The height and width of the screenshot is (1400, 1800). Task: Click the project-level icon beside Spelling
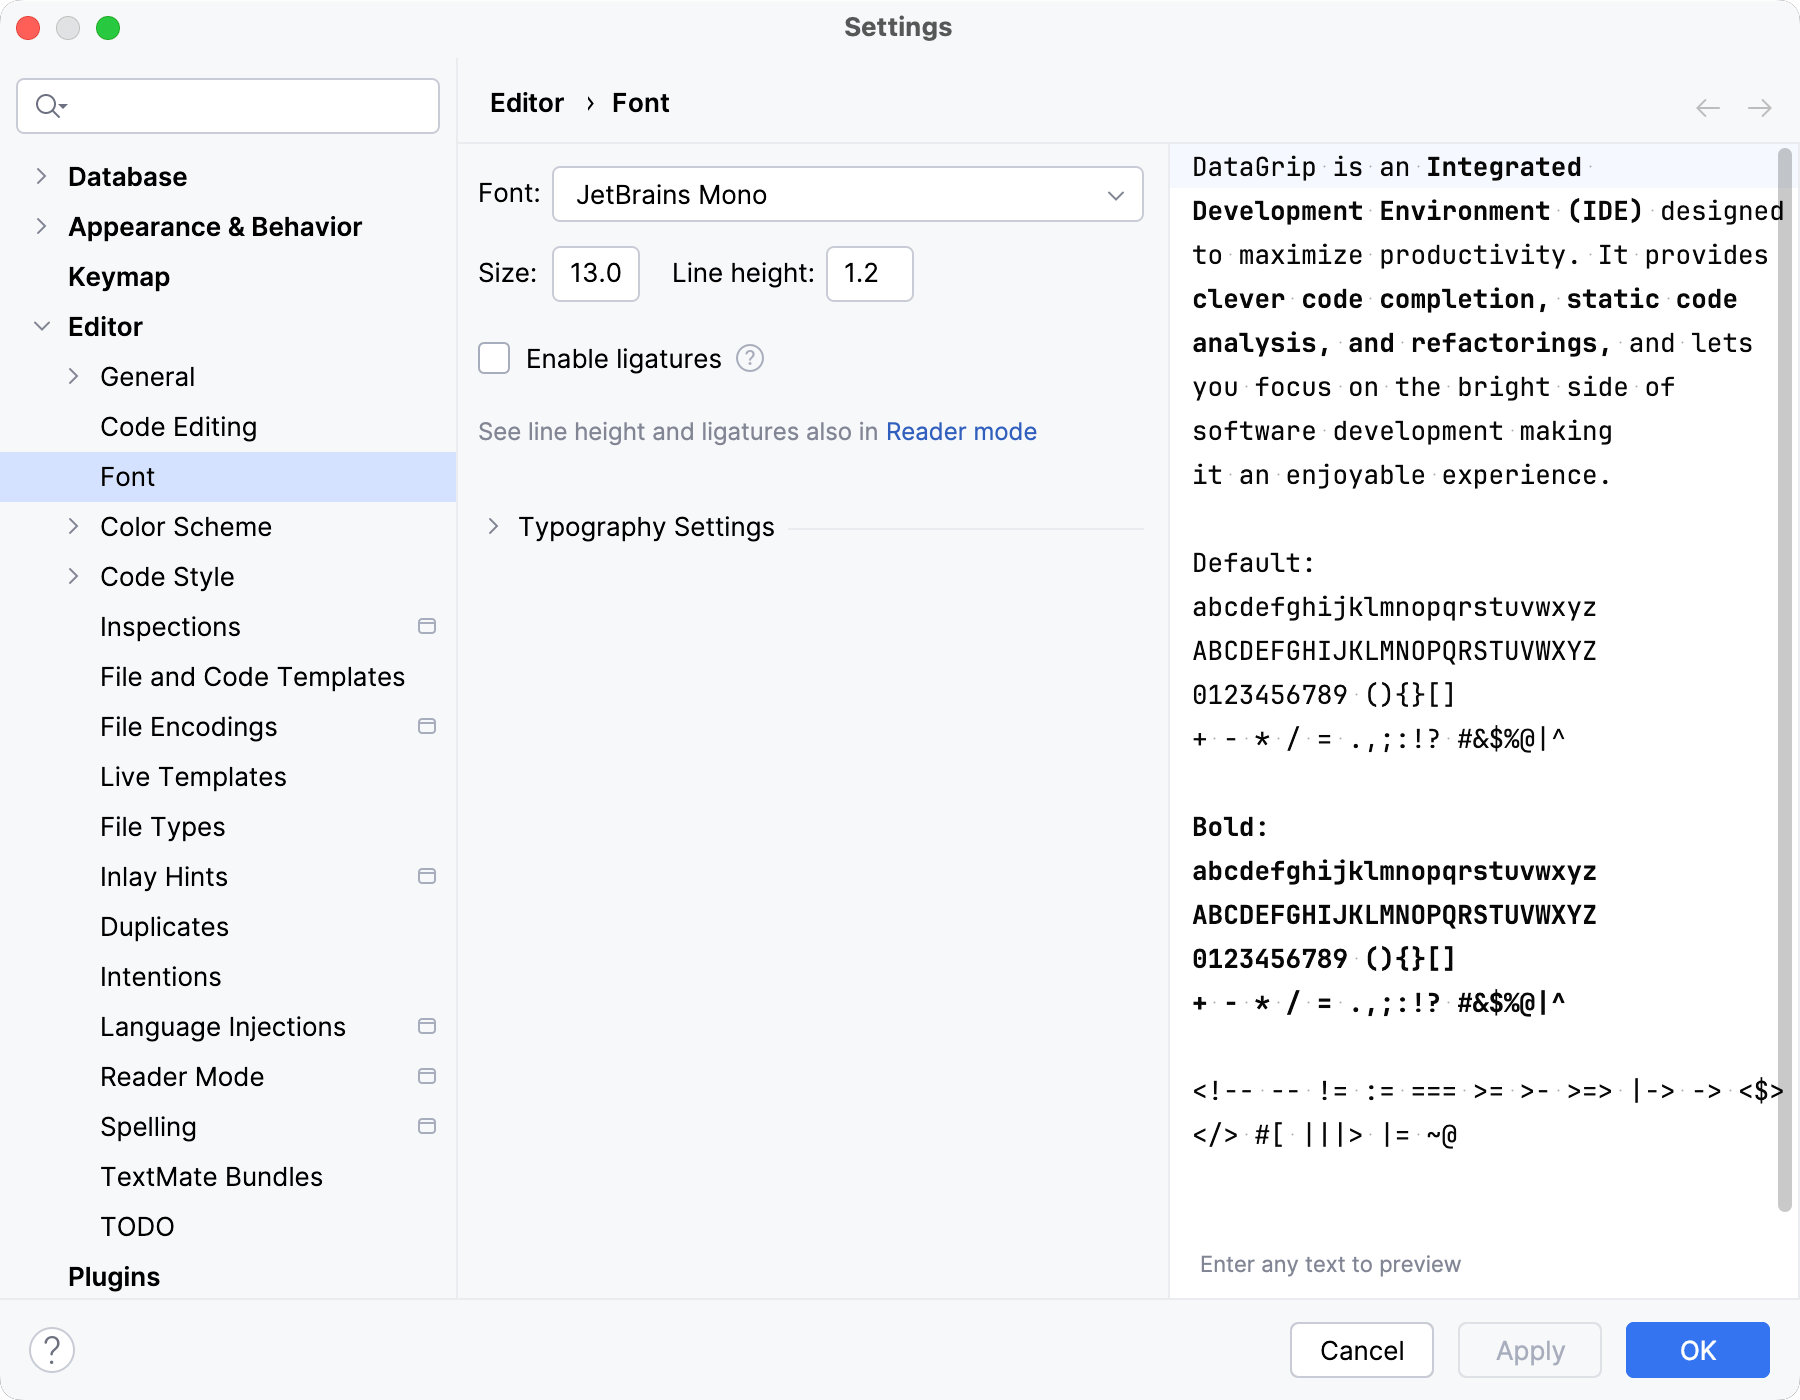[427, 1126]
